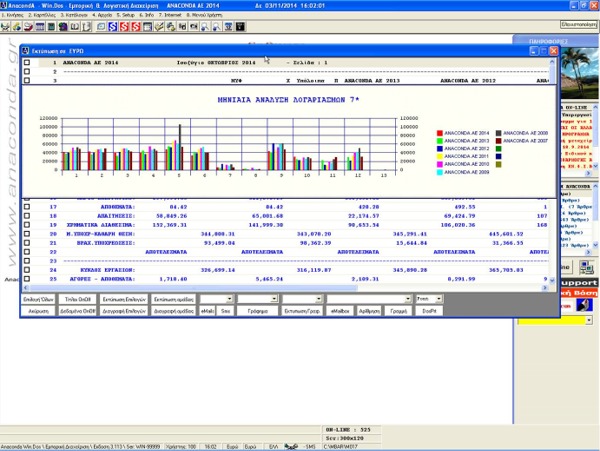Click the Γράφημα button
The image size is (600, 451).
click(x=256, y=311)
